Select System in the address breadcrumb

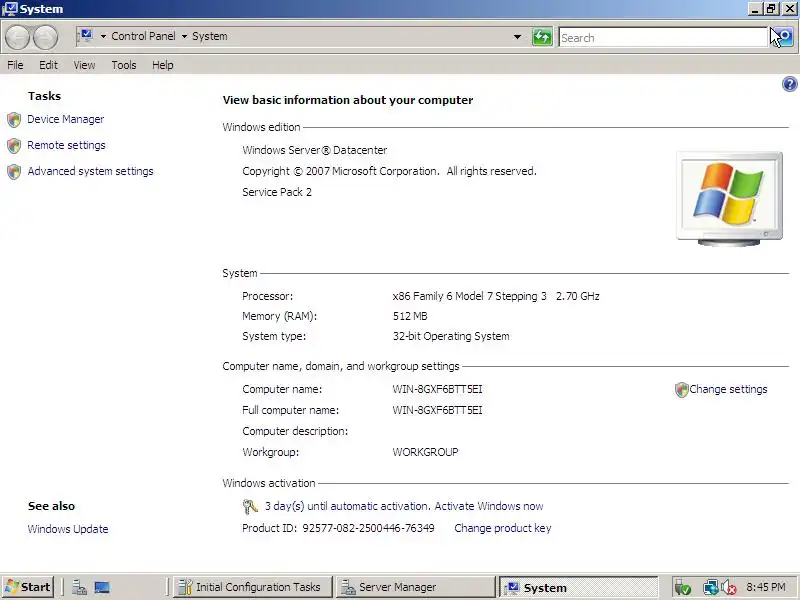pos(210,36)
